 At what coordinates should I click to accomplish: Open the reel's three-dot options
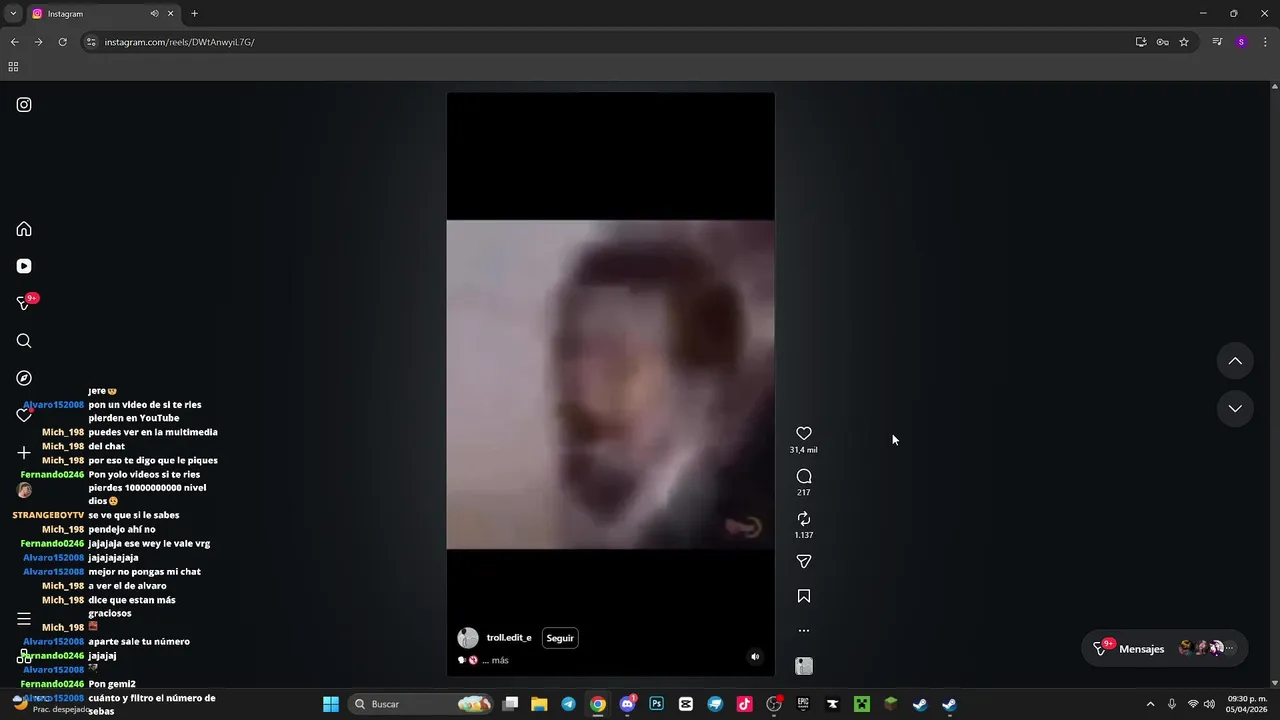coord(804,631)
